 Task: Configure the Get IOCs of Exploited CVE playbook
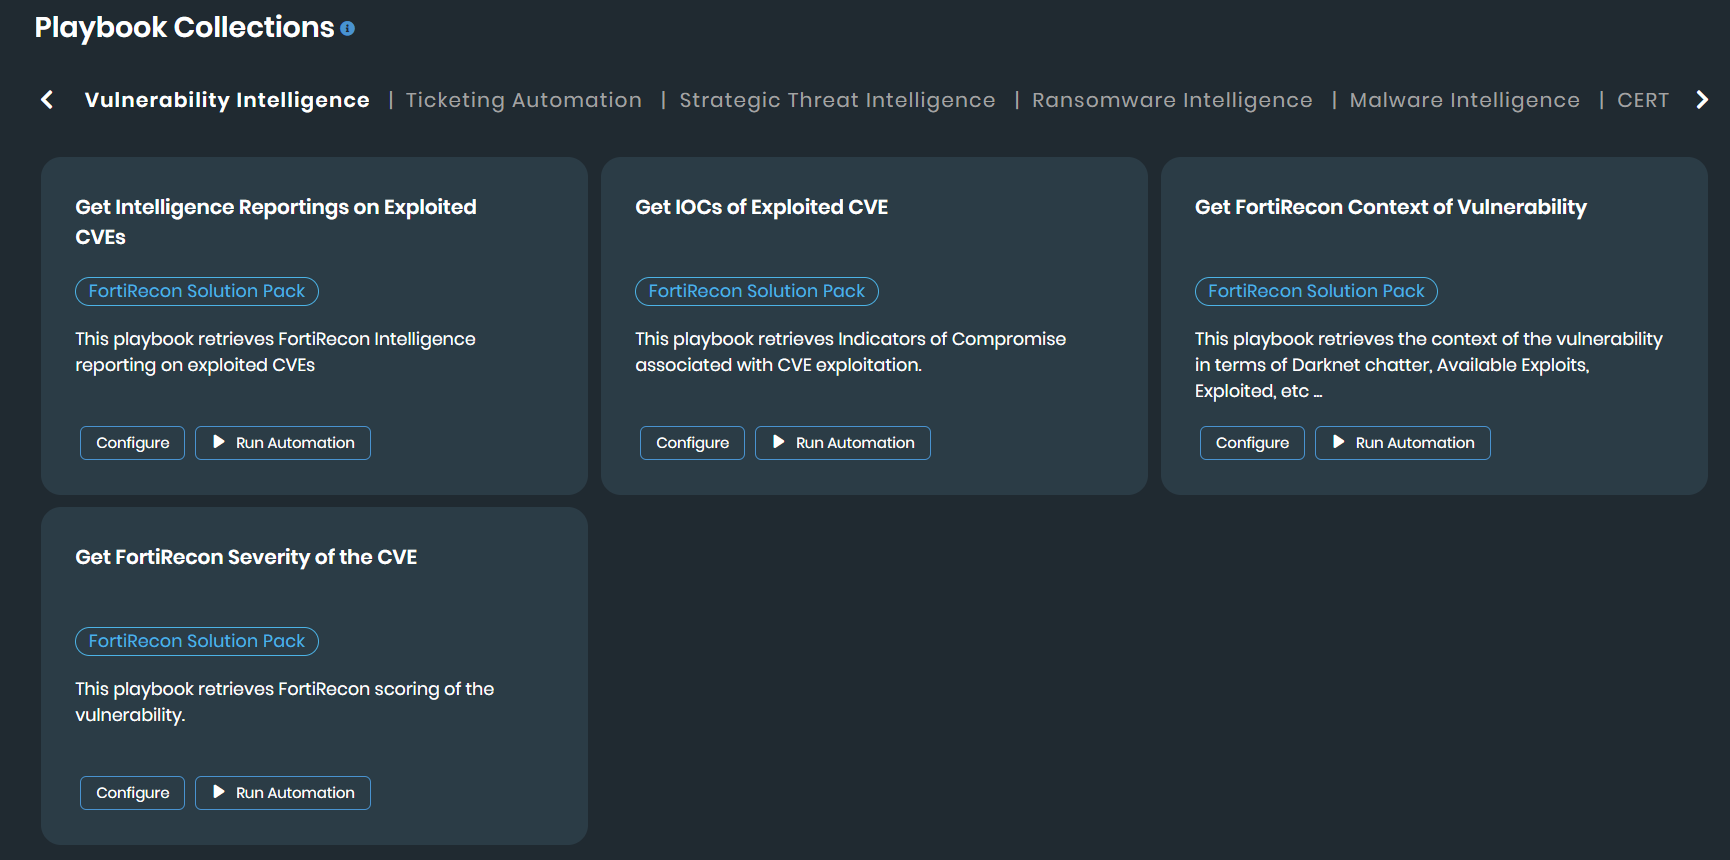point(693,443)
